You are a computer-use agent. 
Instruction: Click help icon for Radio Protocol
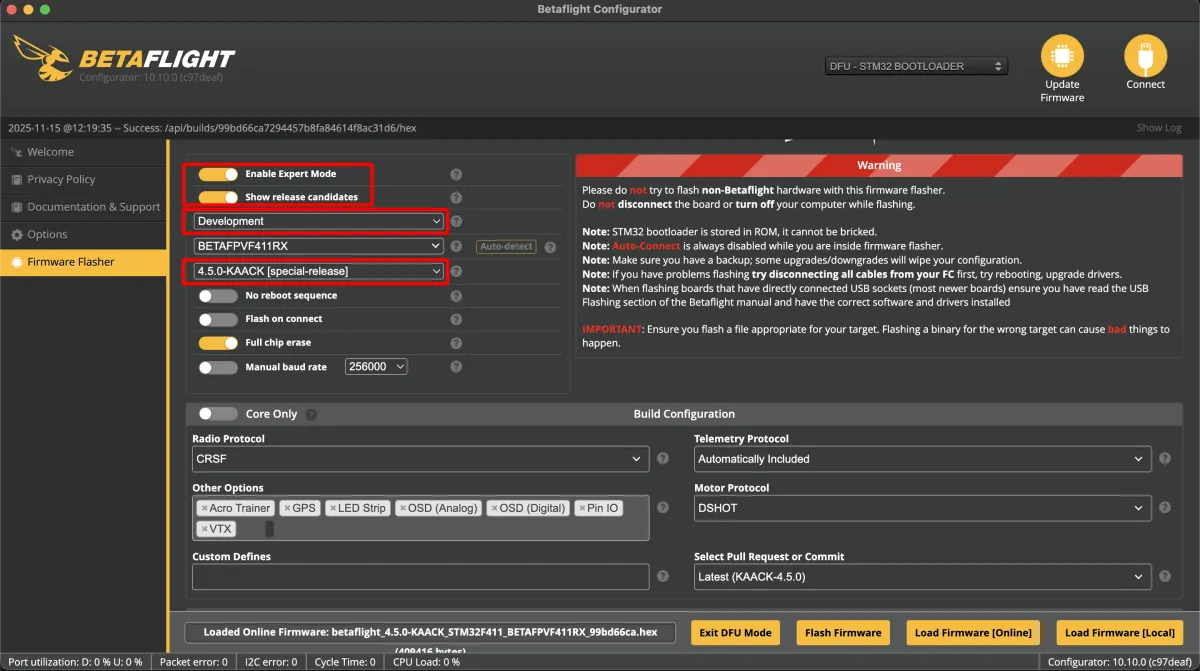pos(662,459)
